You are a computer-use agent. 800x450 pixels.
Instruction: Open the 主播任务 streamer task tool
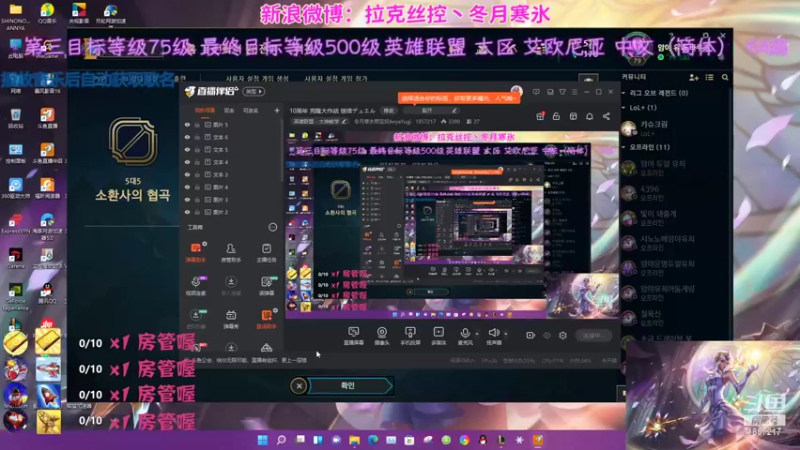pyautogui.click(x=266, y=252)
